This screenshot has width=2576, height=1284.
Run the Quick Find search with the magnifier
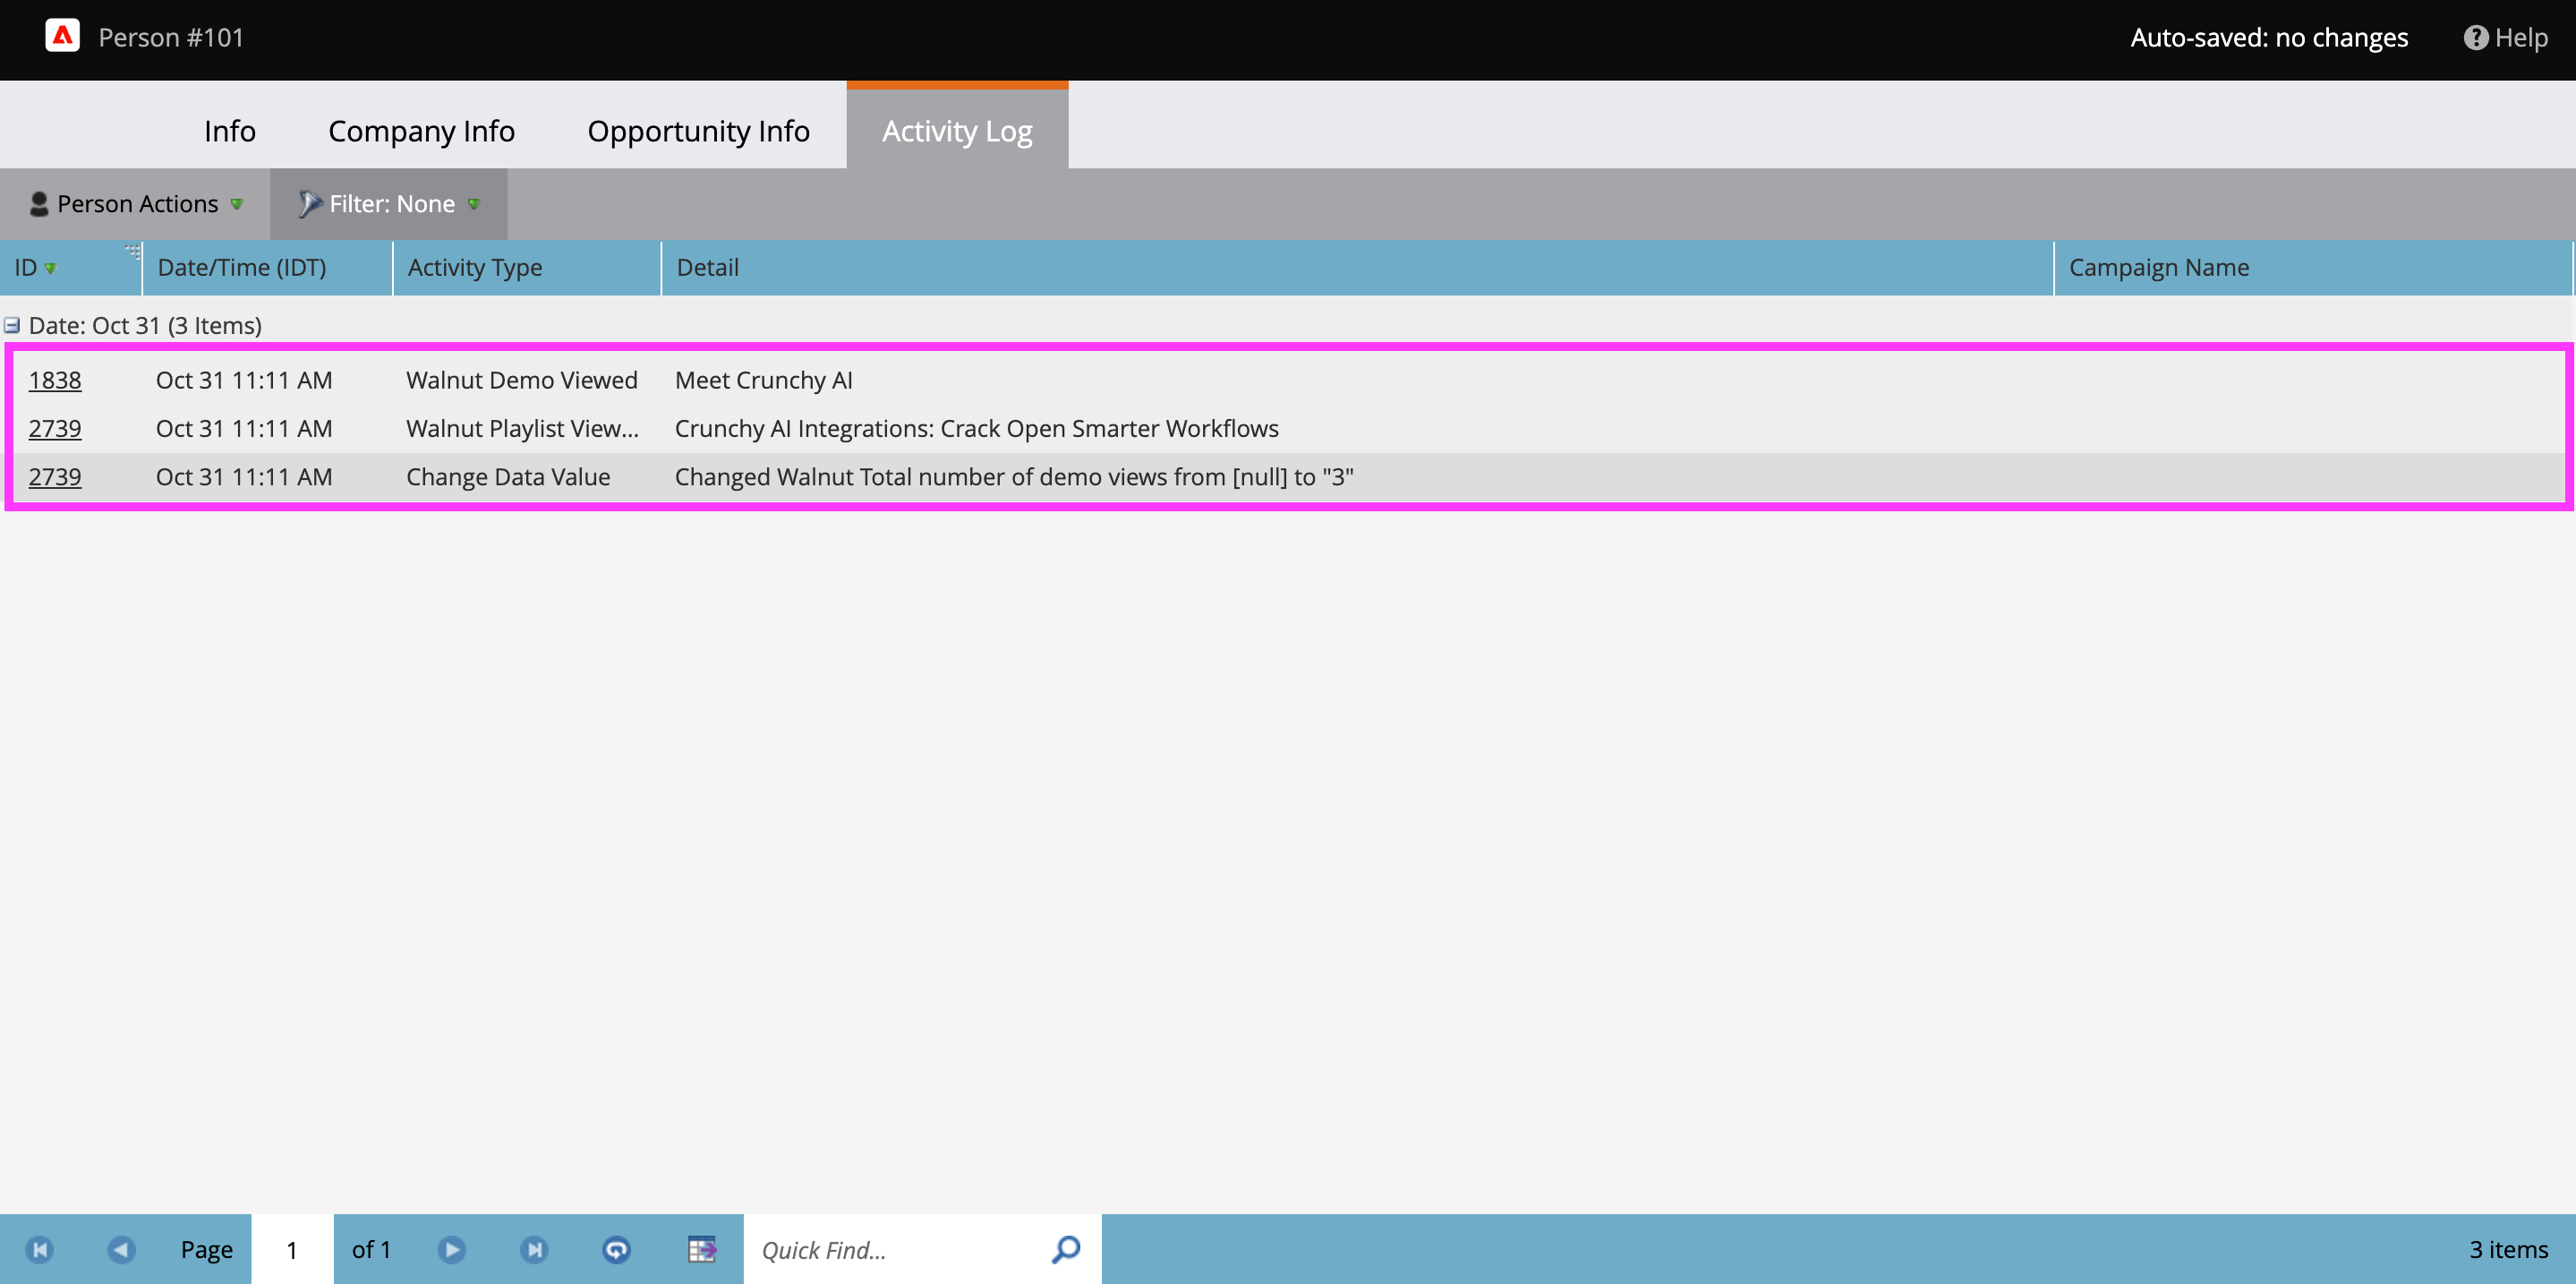[1065, 1249]
